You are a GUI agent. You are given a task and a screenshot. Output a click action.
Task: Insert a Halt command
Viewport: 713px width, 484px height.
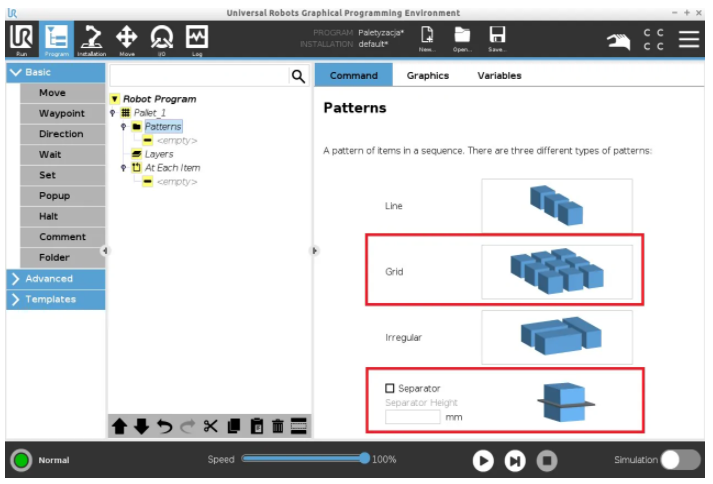[63, 217]
